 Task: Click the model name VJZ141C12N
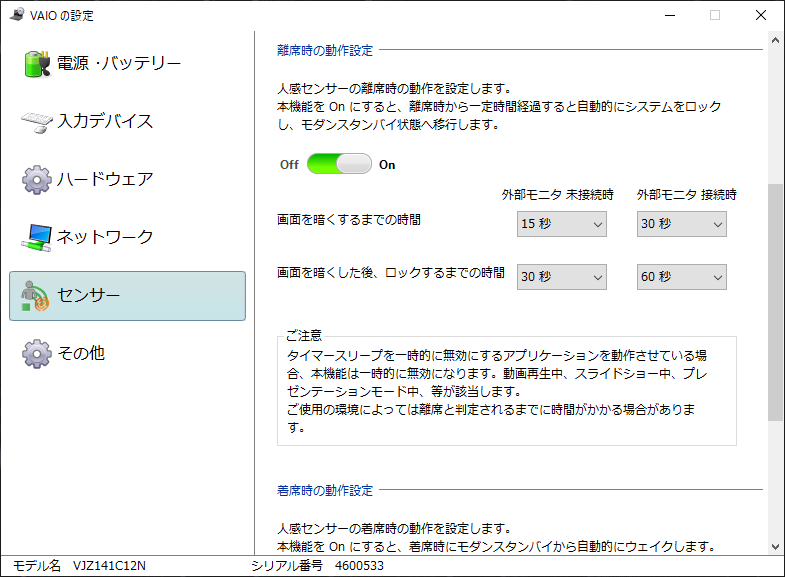[109, 566]
